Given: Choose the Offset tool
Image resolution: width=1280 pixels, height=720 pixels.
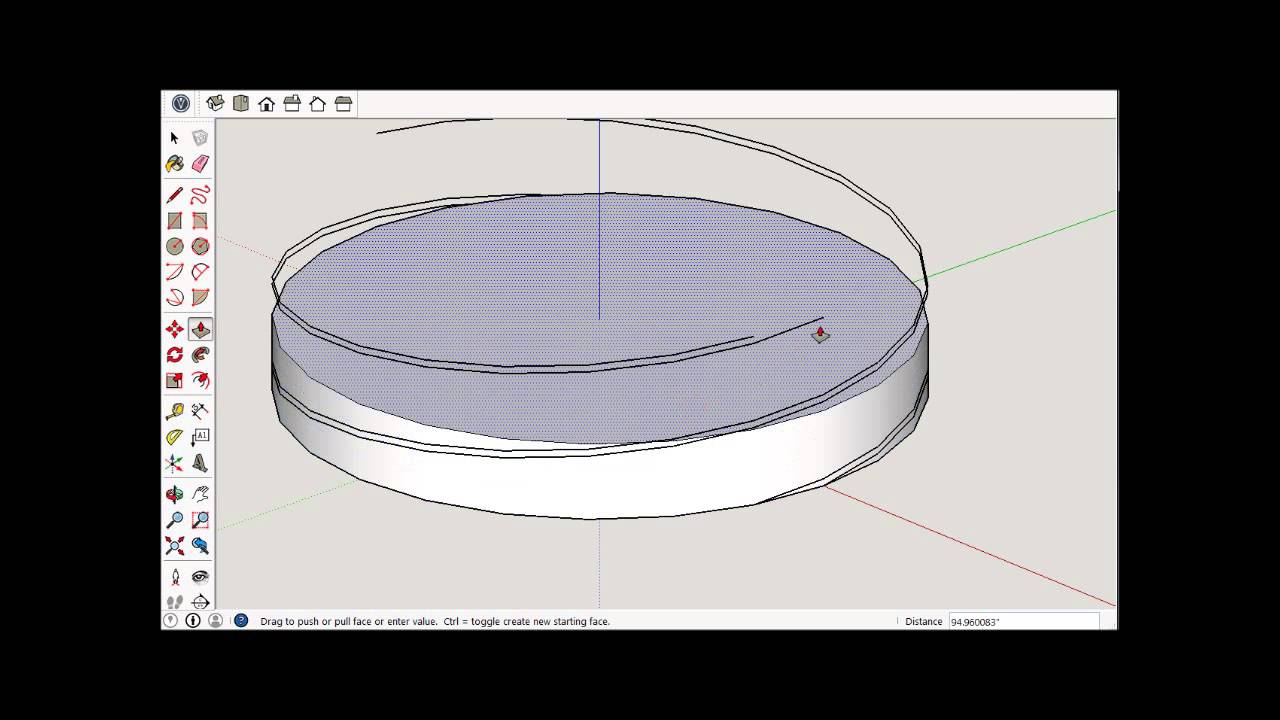Looking at the screenshot, I should [200, 380].
